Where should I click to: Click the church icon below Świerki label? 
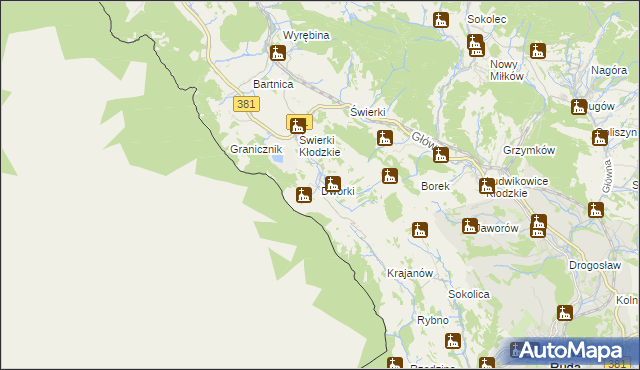[384, 138]
